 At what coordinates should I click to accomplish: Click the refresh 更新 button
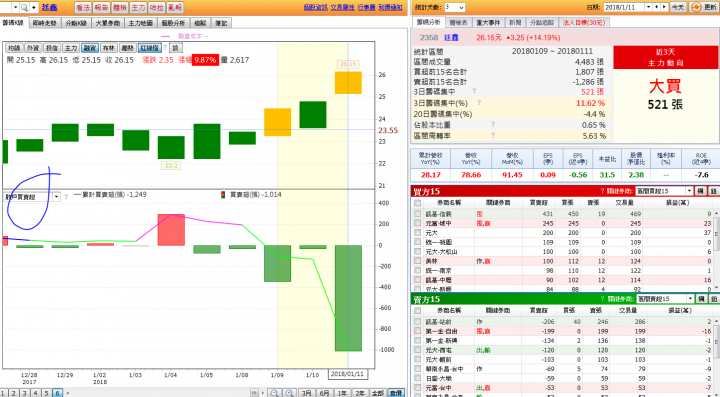click(x=704, y=7)
